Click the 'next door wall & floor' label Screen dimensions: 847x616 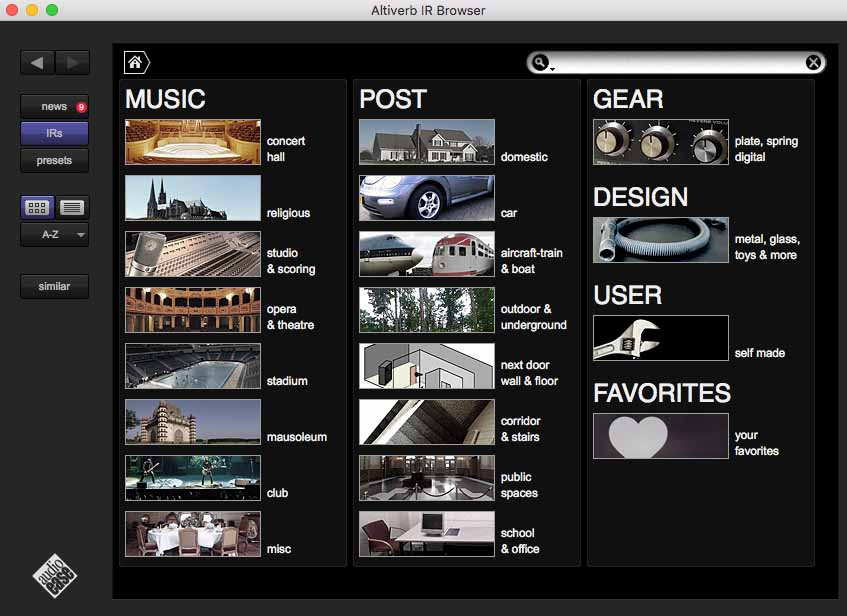529,373
